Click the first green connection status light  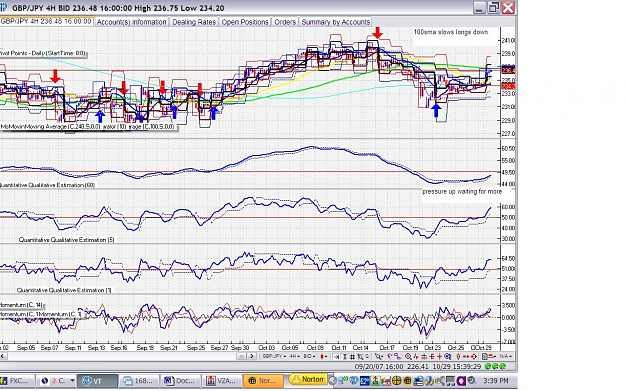(x=488, y=366)
